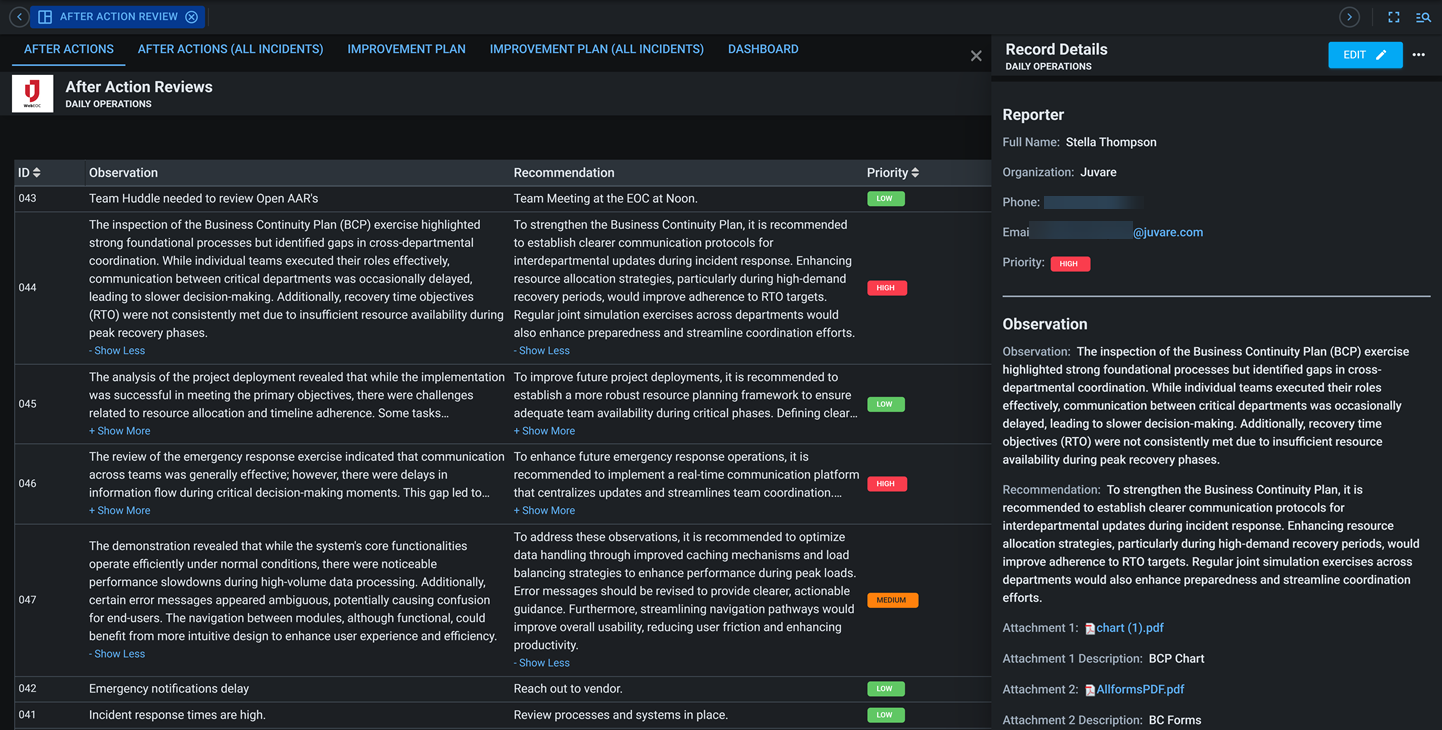
Task: Close the Record Details panel with X
Action: [976, 56]
